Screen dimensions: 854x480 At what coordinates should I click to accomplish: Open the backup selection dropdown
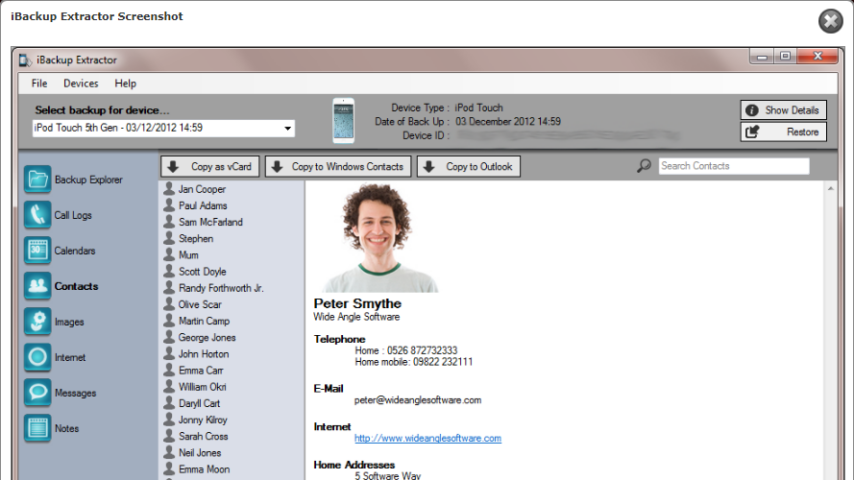(163, 128)
